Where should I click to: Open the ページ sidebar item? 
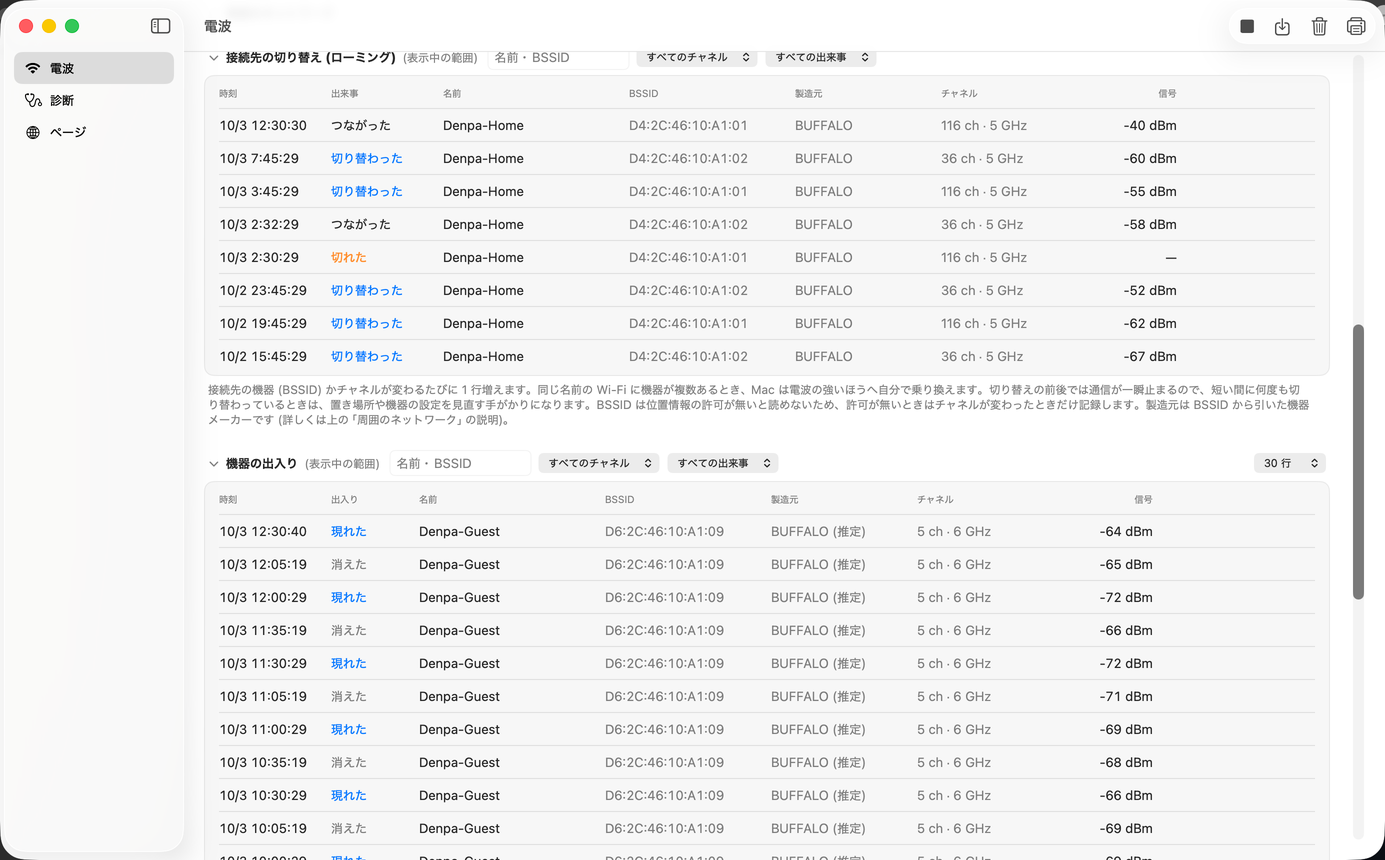[x=94, y=132]
